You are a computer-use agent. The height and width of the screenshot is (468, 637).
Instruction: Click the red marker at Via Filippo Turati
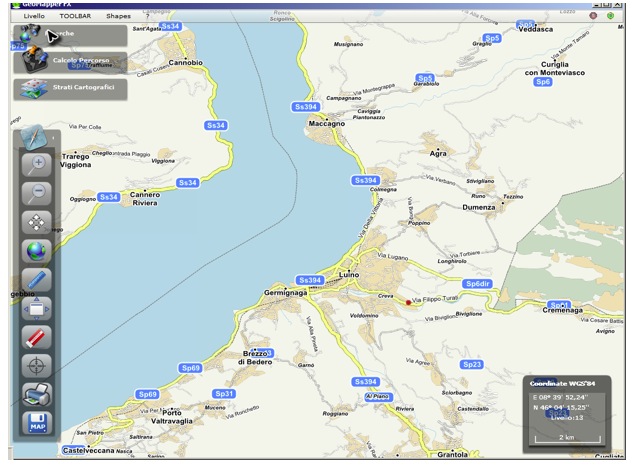pos(408,301)
